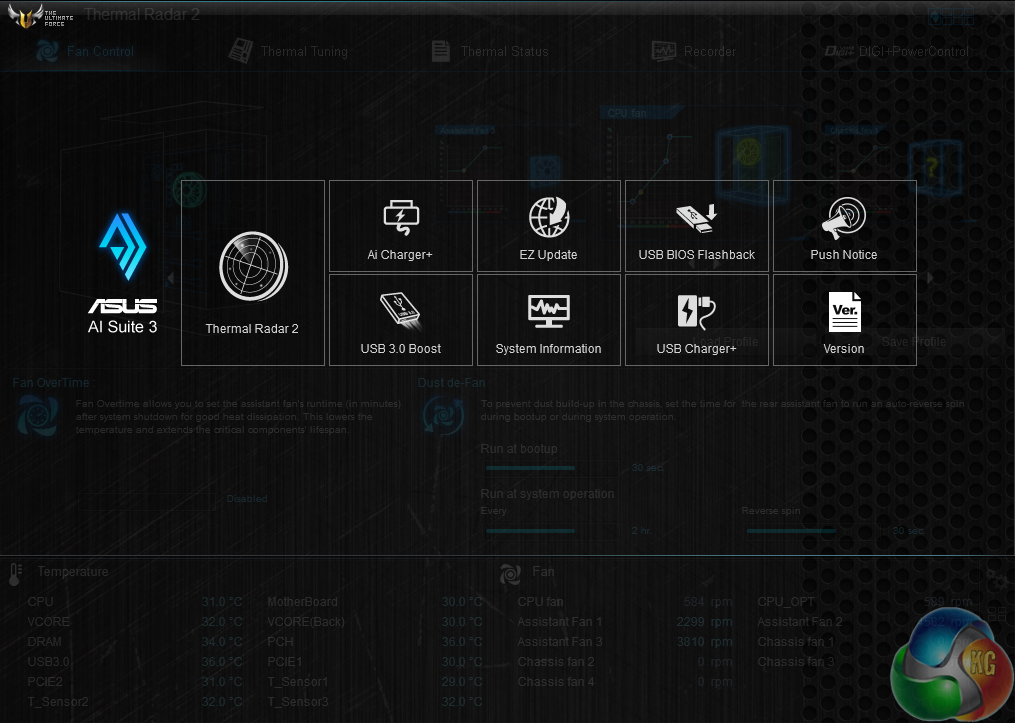Viewport: 1015px width, 723px height.
Task: Click the right arrow beside the tiles
Action: 930,278
